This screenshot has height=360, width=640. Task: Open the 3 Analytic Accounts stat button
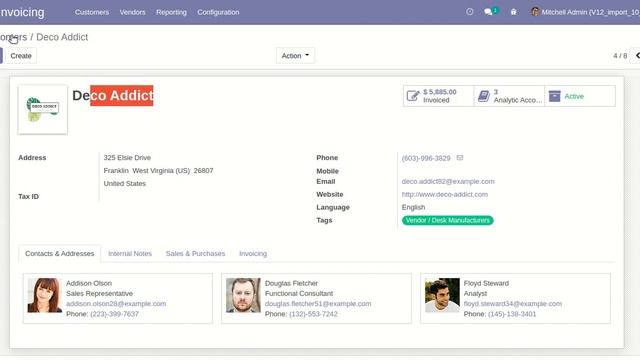point(509,96)
